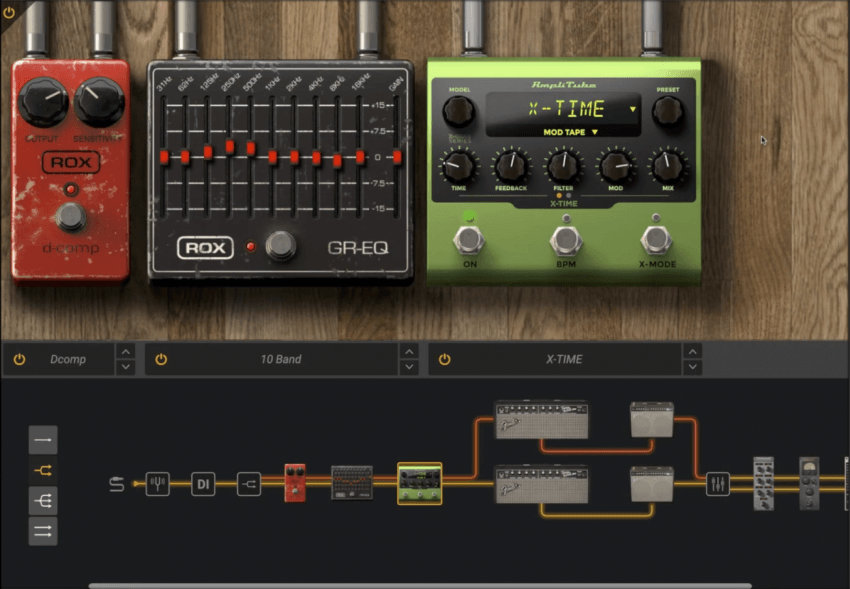
Task: Stomp the X-TIME ON footswitch
Action: click(x=469, y=240)
